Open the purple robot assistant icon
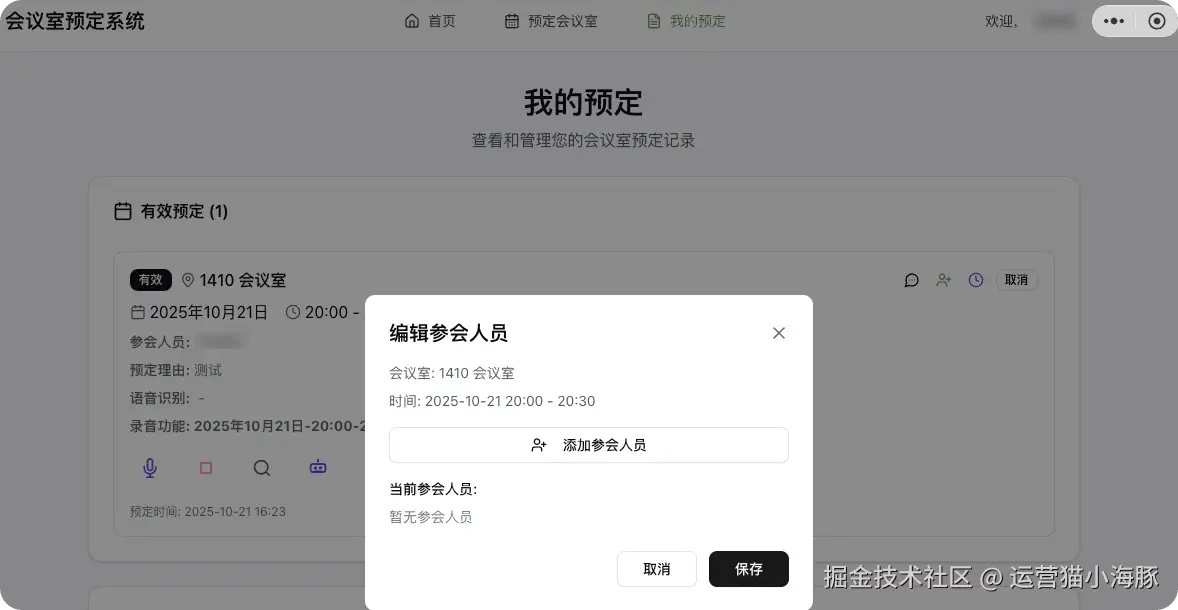Viewport: 1178px width, 610px height. tap(318, 467)
